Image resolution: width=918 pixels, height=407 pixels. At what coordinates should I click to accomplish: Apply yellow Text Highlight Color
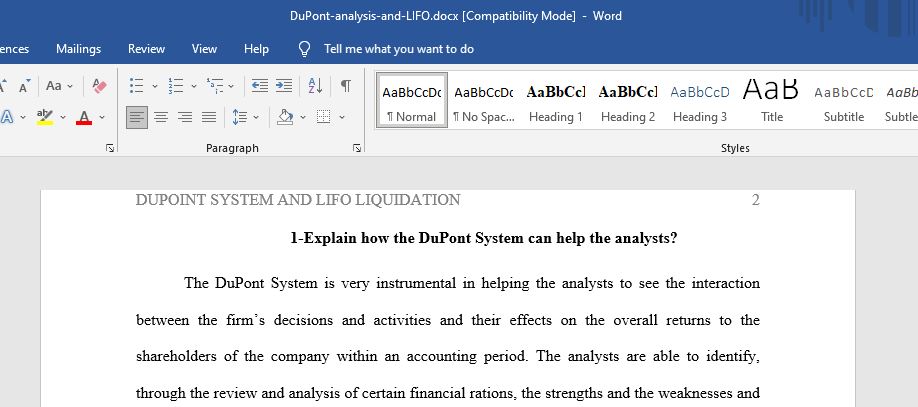45,117
